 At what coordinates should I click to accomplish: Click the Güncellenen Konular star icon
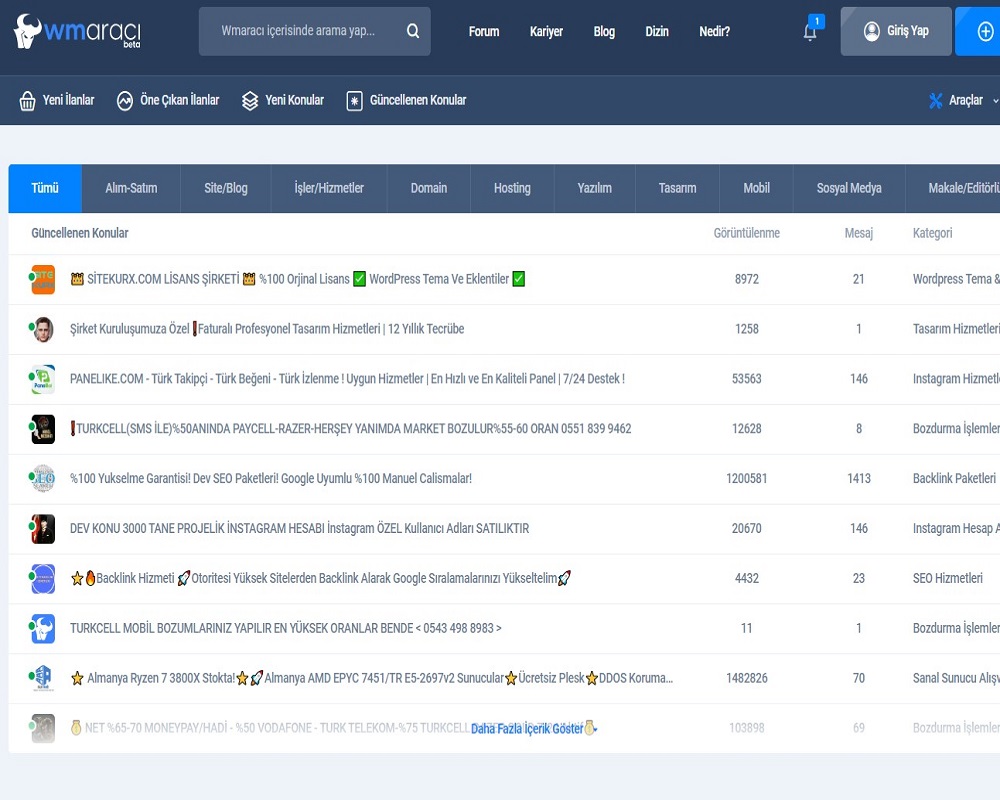point(355,101)
